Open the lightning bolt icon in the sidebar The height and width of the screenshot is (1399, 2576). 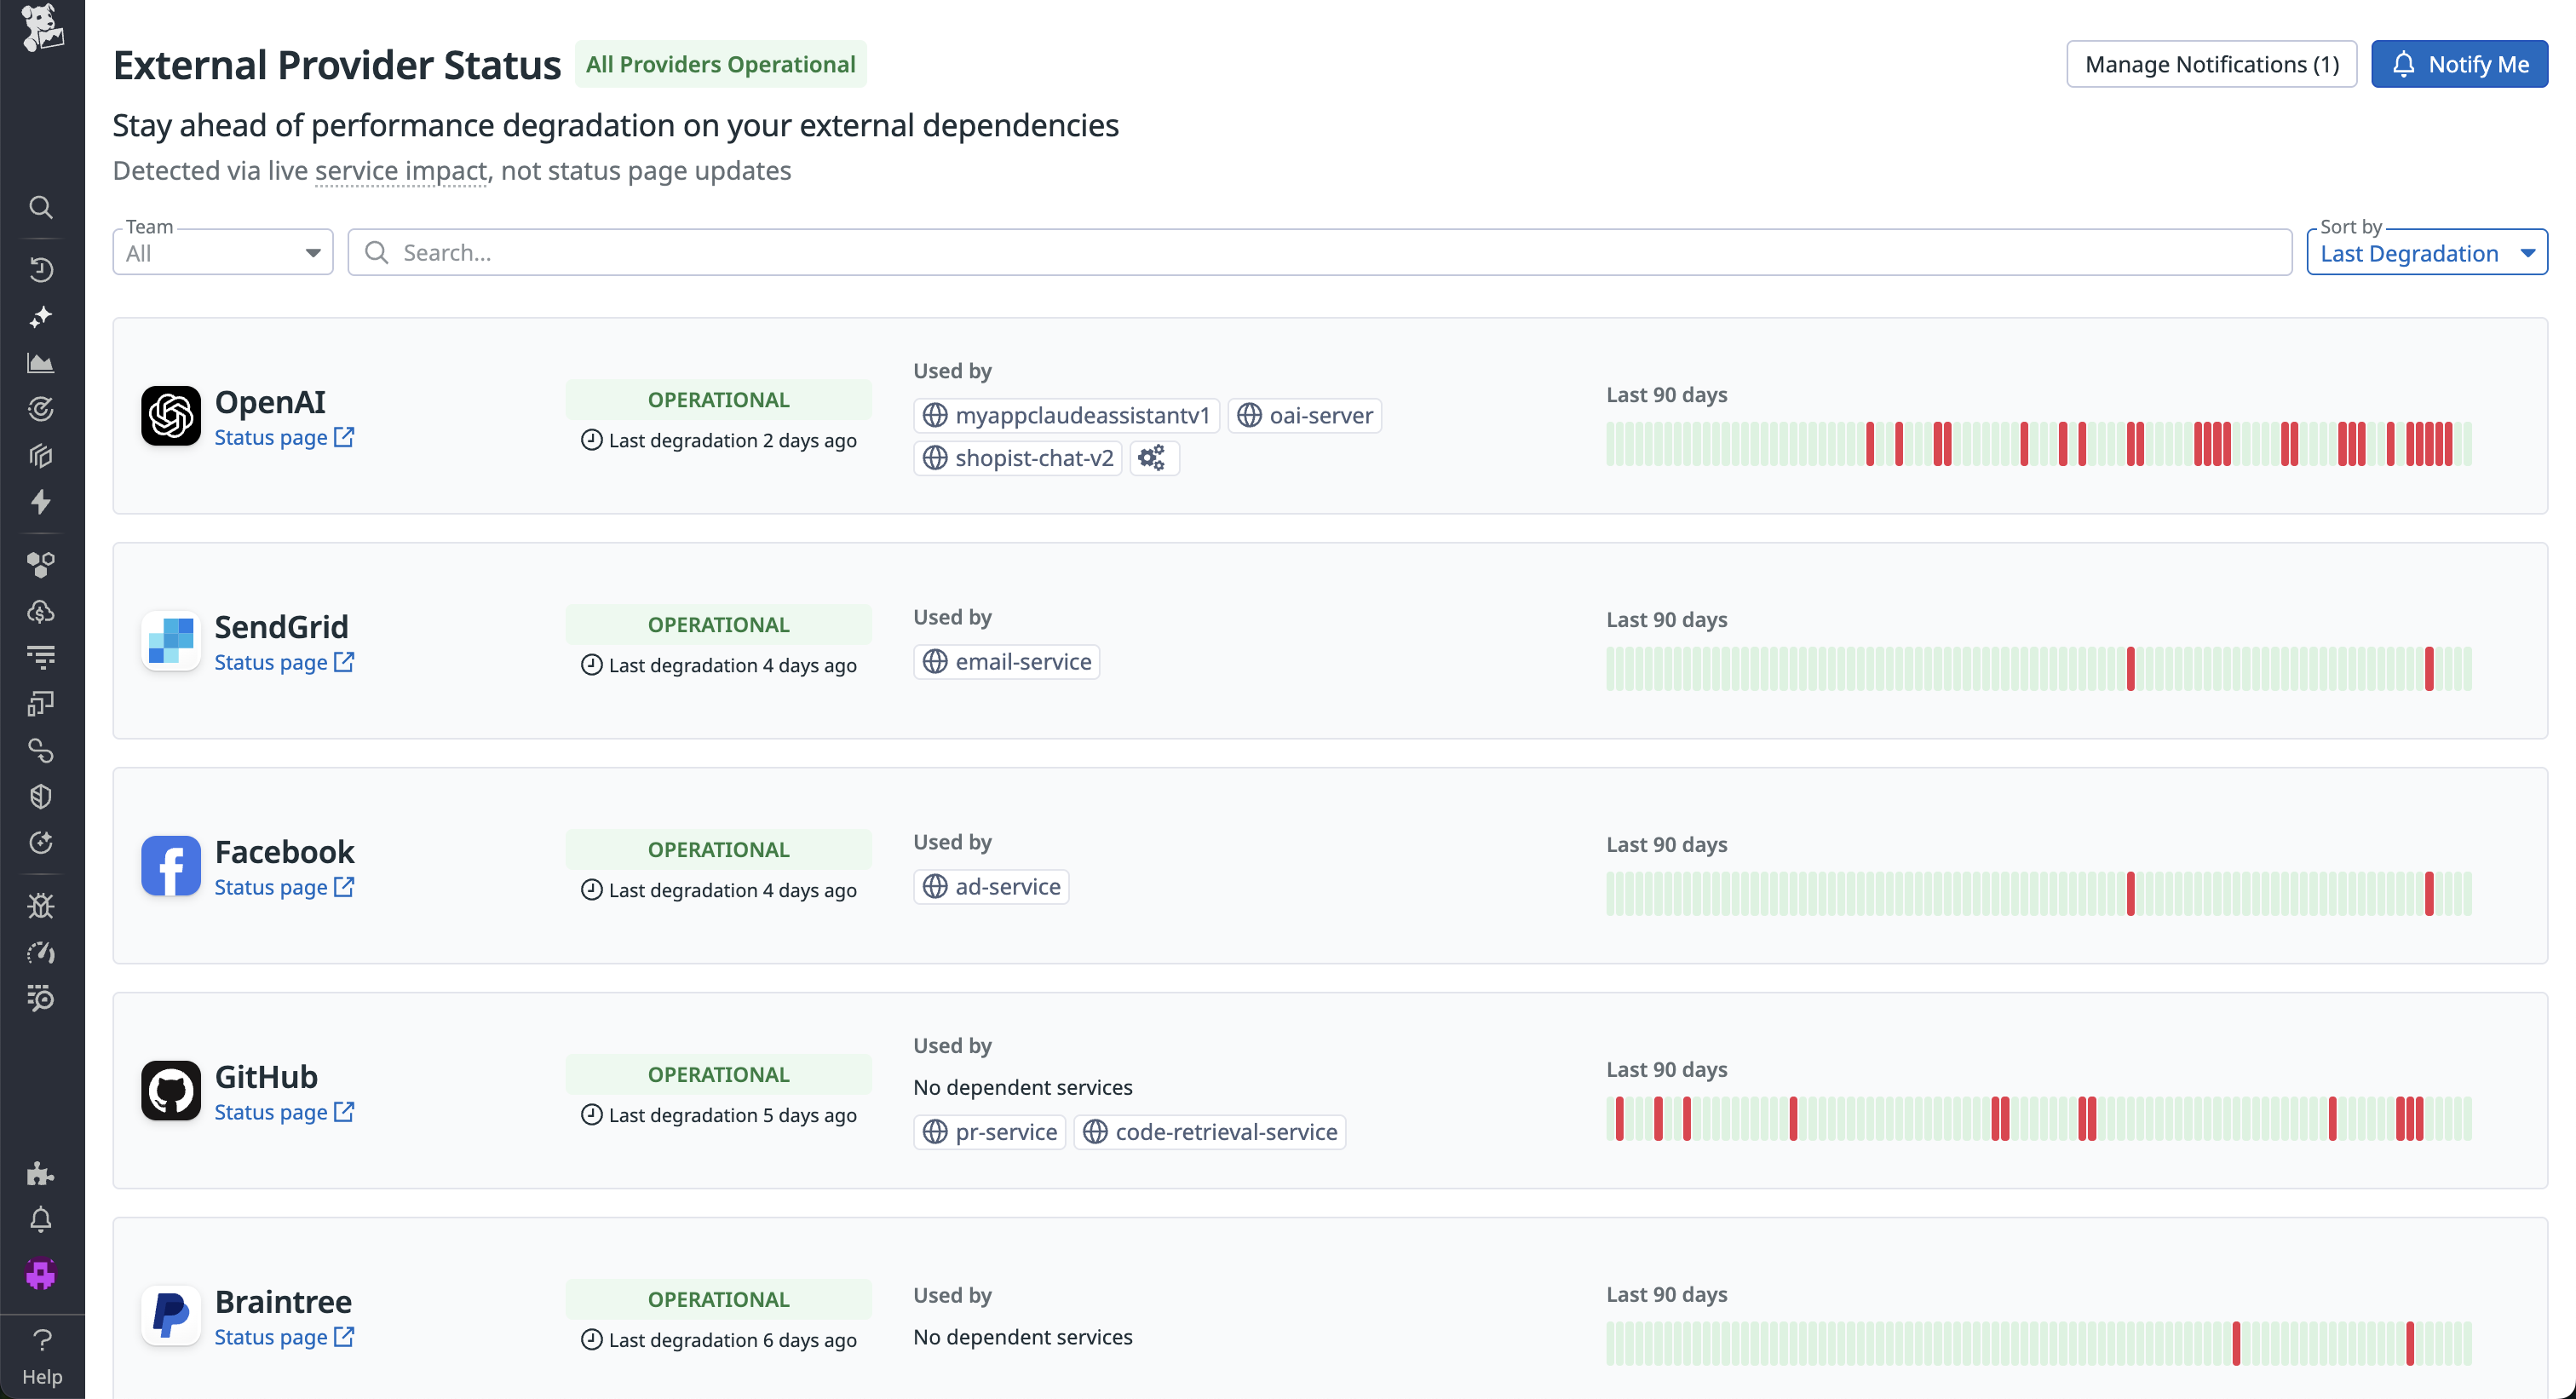41,502
